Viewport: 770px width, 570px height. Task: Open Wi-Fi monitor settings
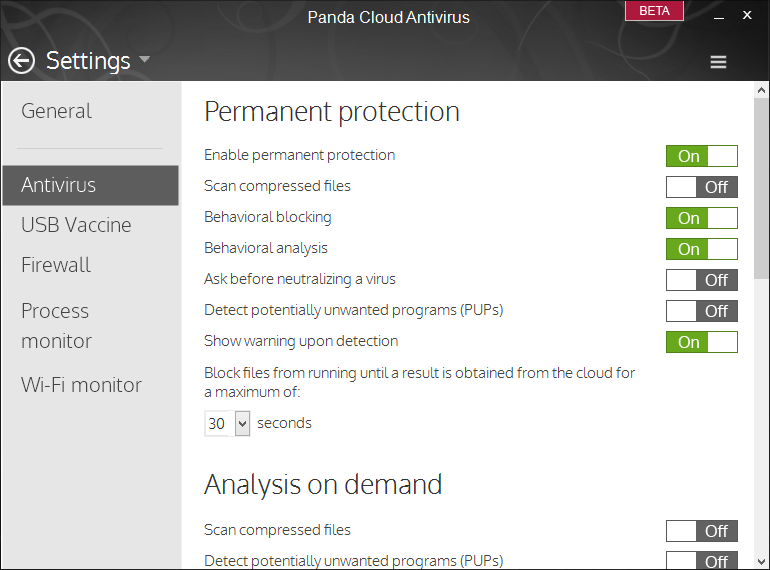[81, 385]
